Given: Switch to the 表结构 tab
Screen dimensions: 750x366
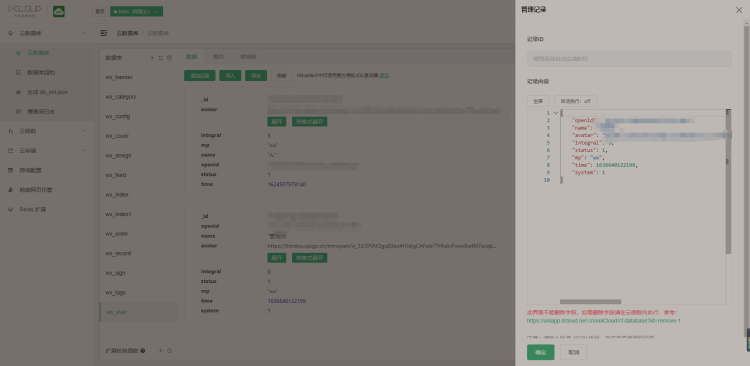Looking at the screenshot, I should click(x=248, y=56).
